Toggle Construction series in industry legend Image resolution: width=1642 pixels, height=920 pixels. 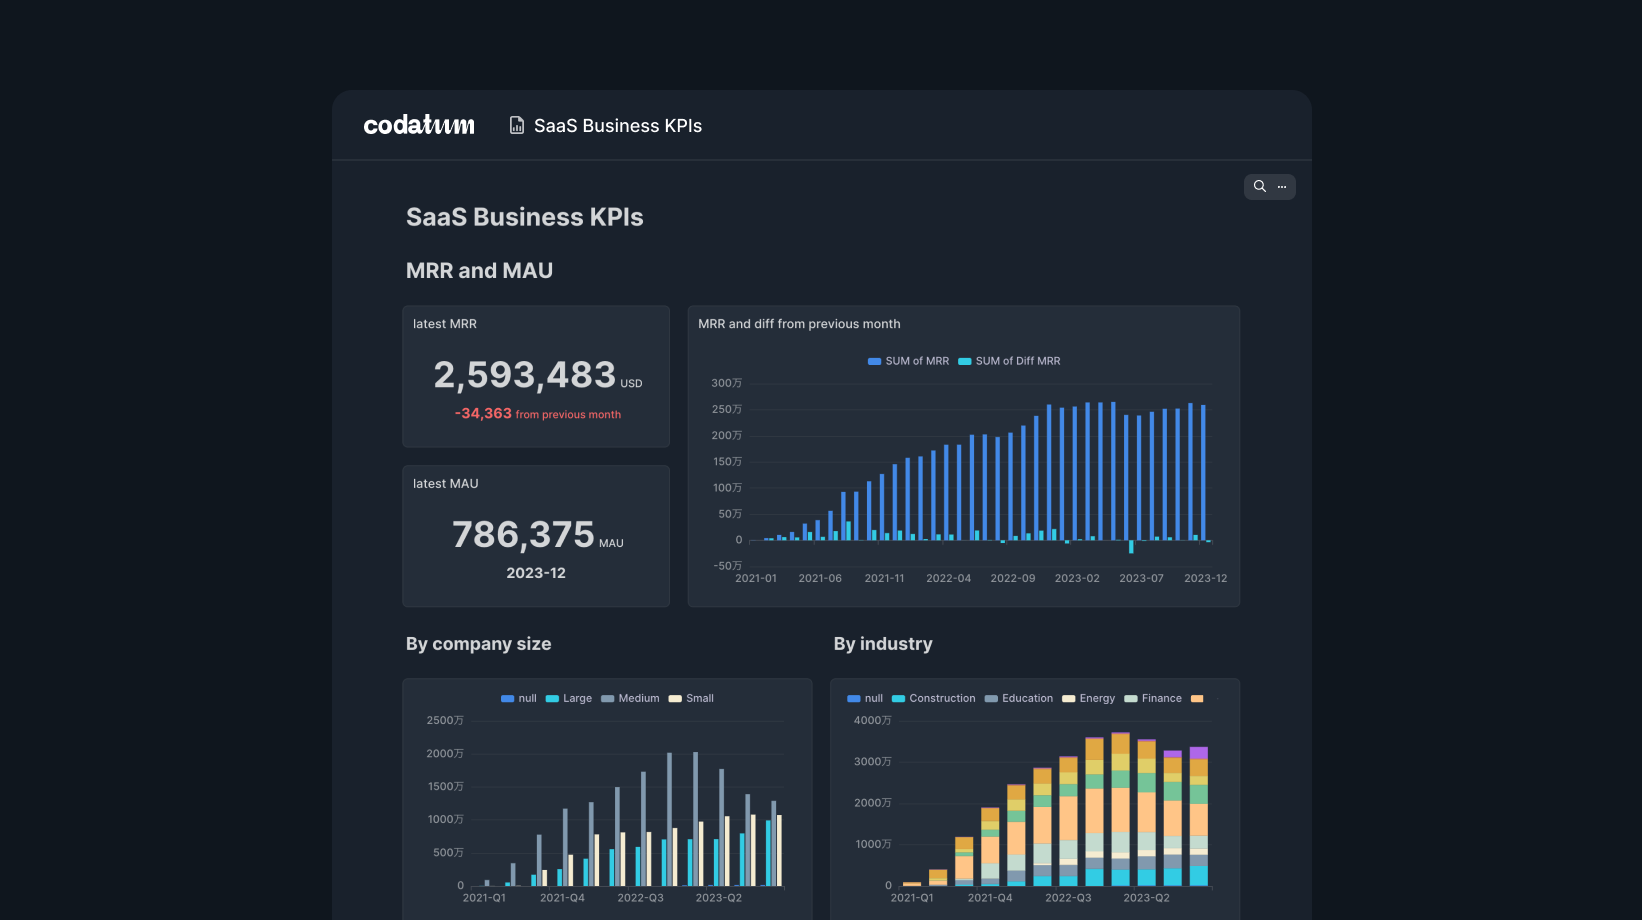point(934,698)
